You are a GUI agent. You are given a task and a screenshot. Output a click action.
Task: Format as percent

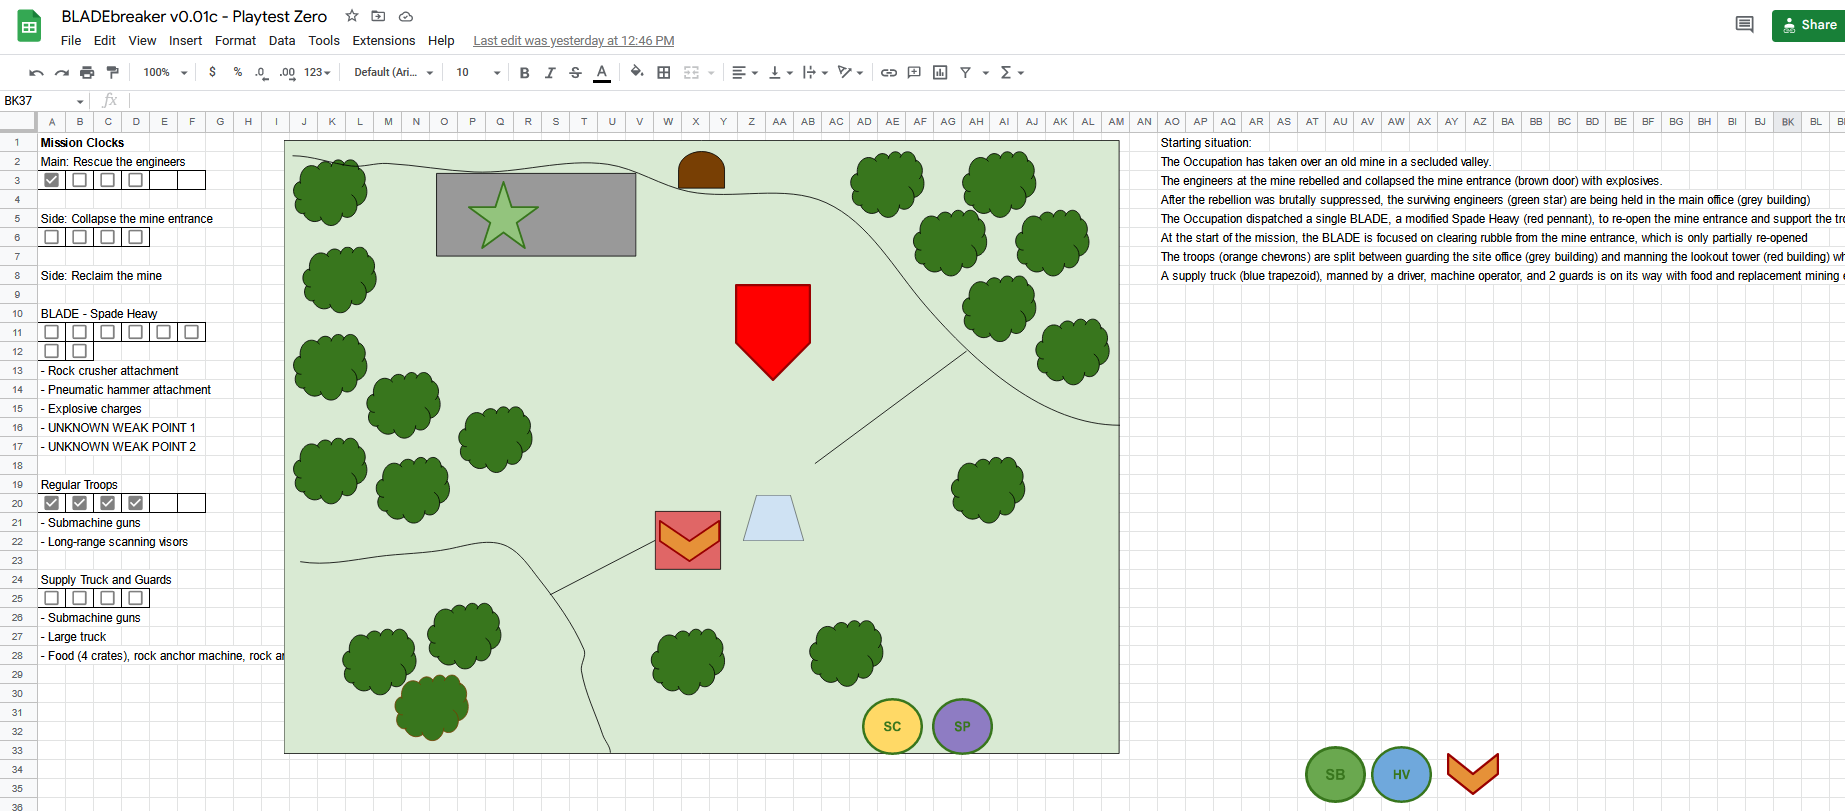click(x=237, y=72)
